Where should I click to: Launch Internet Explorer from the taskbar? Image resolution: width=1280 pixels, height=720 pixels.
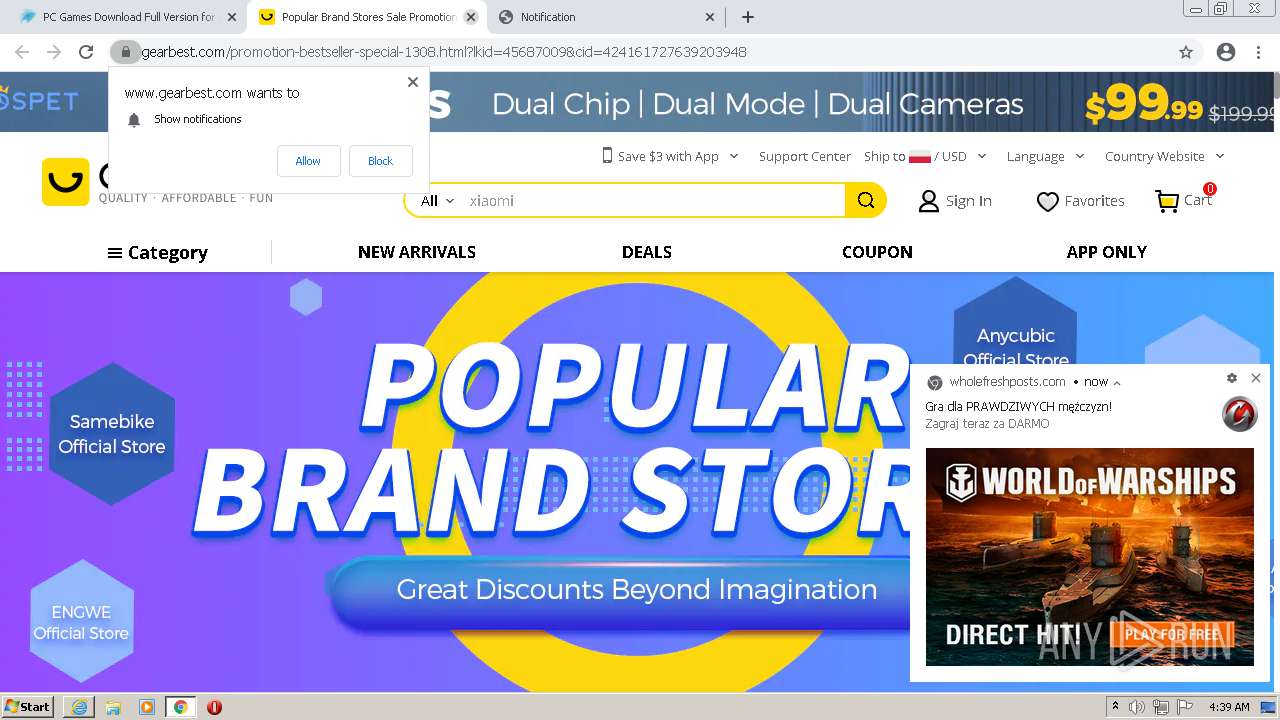pos(79,707)
